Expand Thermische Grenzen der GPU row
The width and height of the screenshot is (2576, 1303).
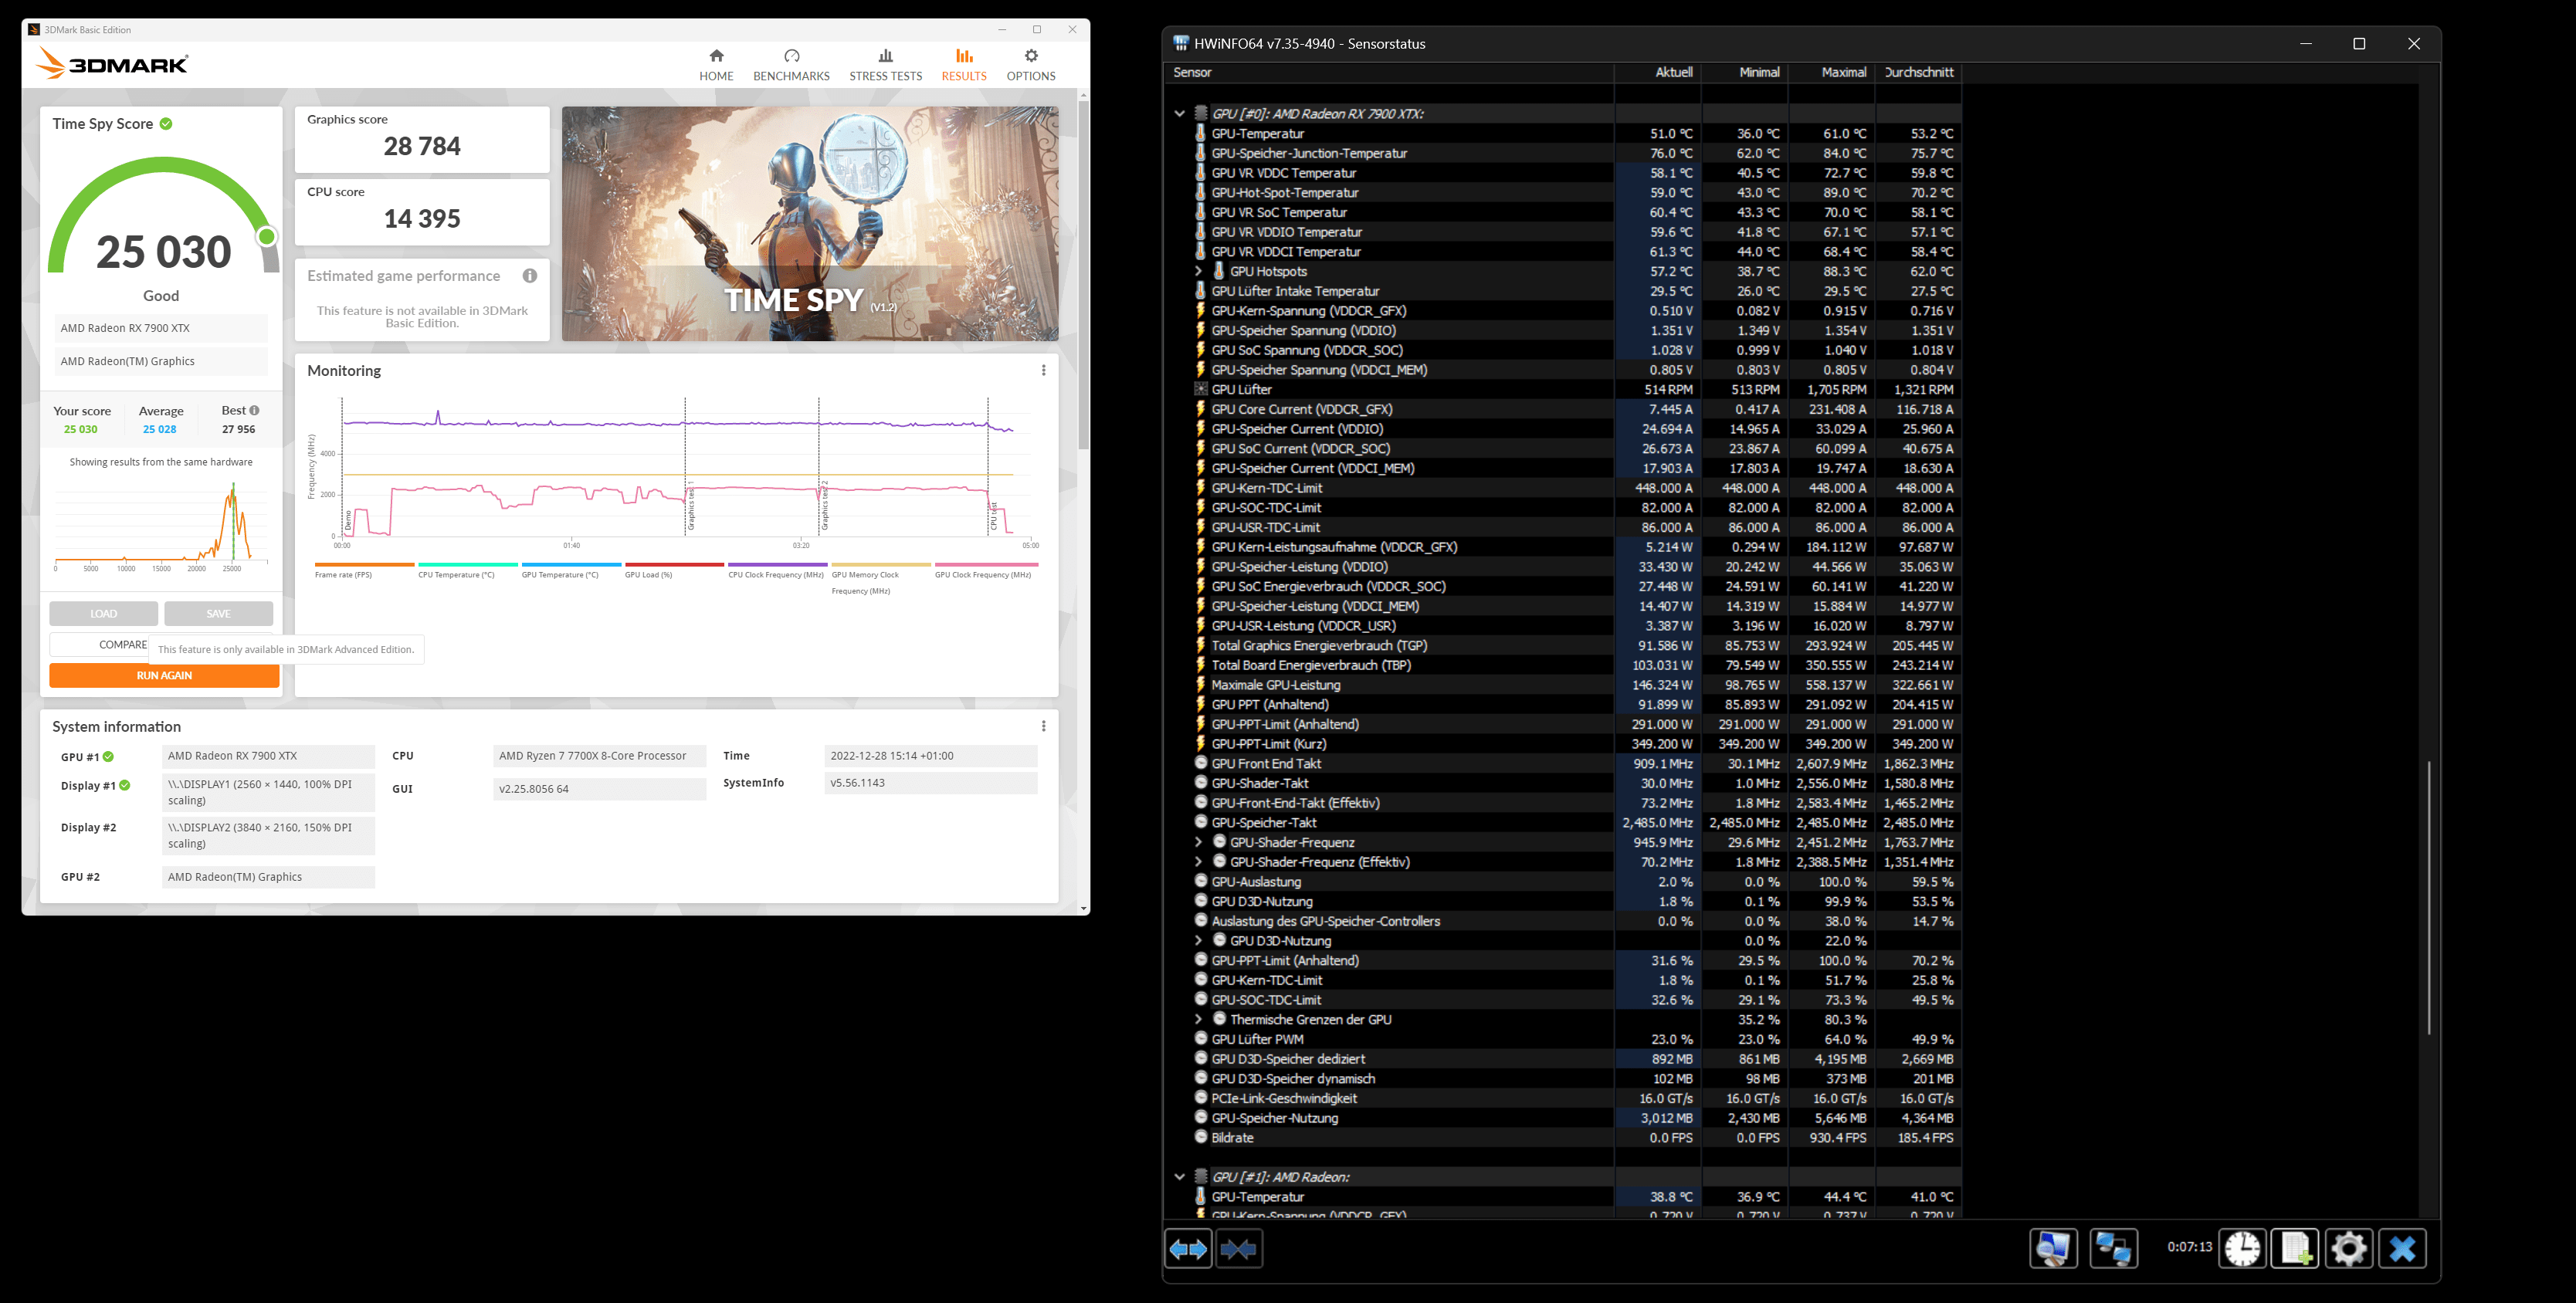tap(1198, 1020)
